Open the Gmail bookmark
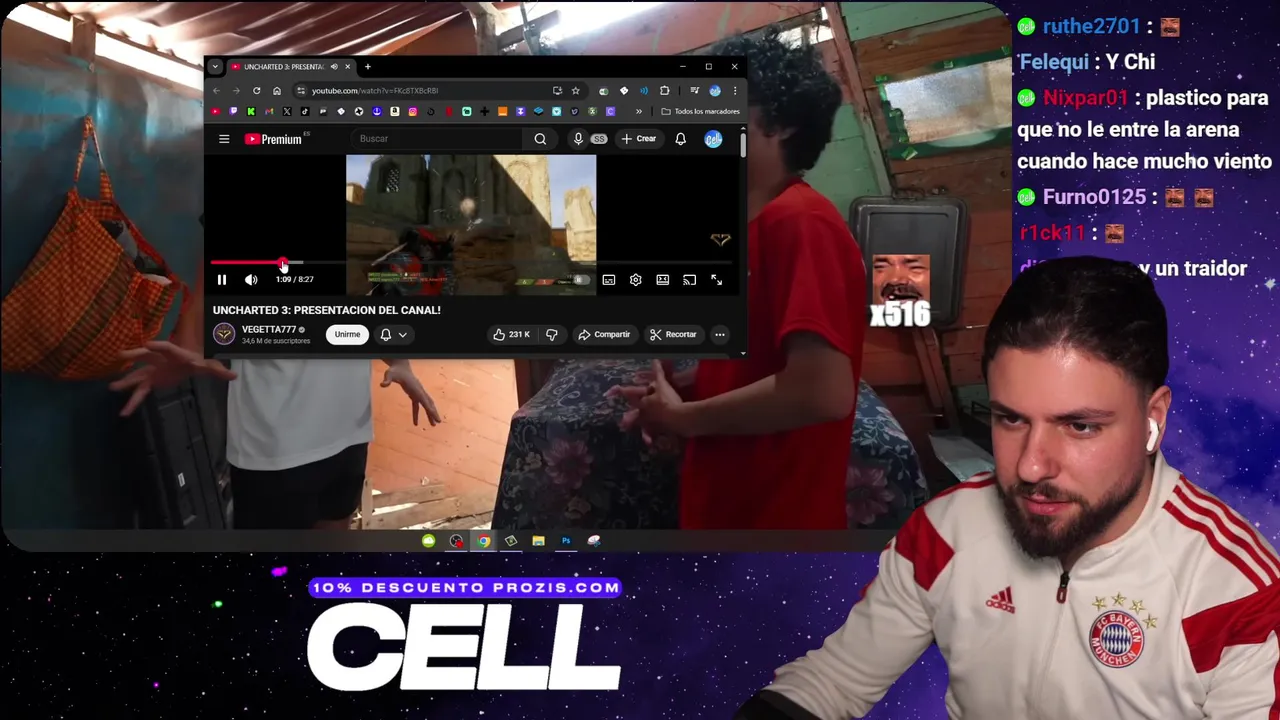1280x720 pixels. click(x=269, y=111)
